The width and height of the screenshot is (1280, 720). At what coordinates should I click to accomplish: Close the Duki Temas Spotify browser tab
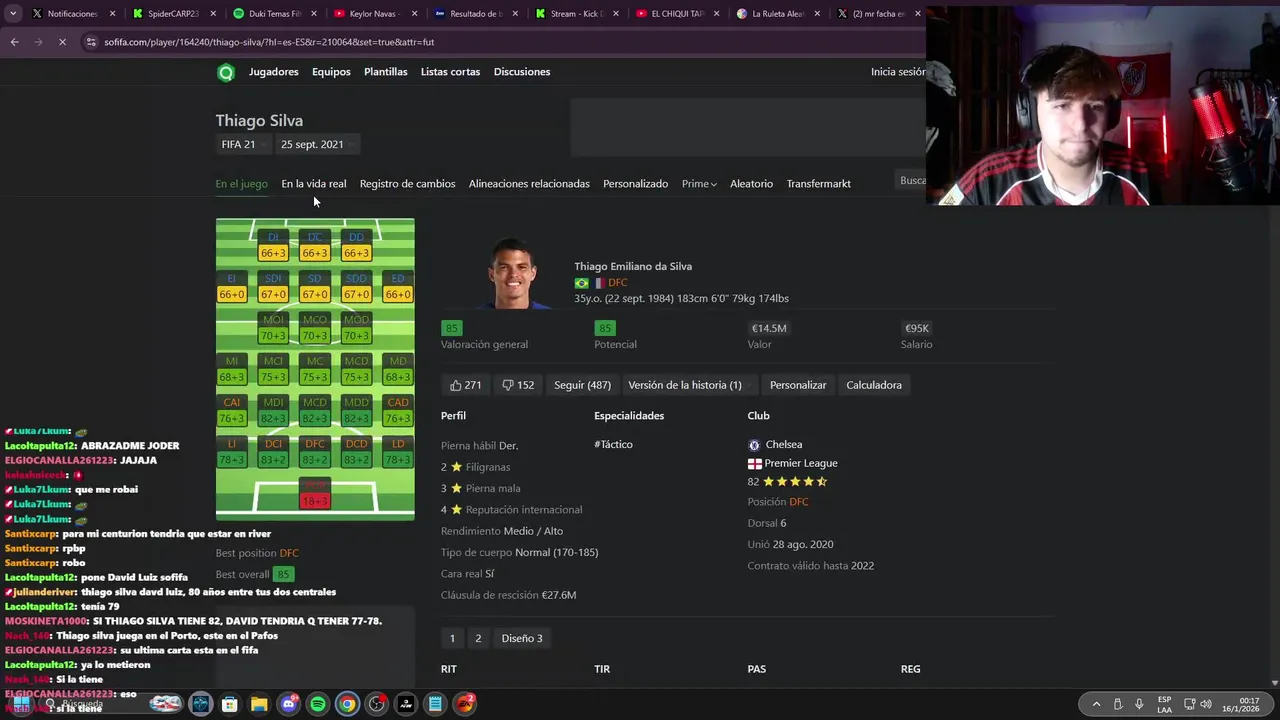313,14
